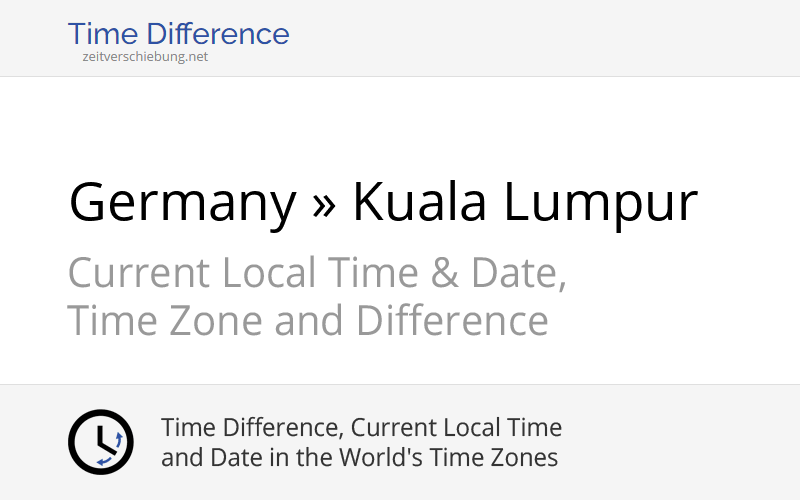Click footer text "Time Difference, Current Local Time"
Screen dimensions: 800x500
(361, 428)
